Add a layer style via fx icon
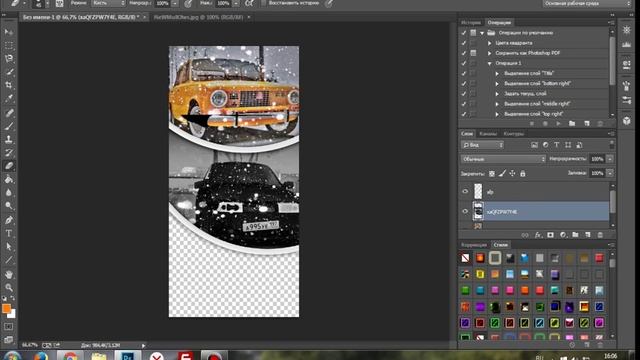This screenshot has height=360, width=640. [538, 235]
